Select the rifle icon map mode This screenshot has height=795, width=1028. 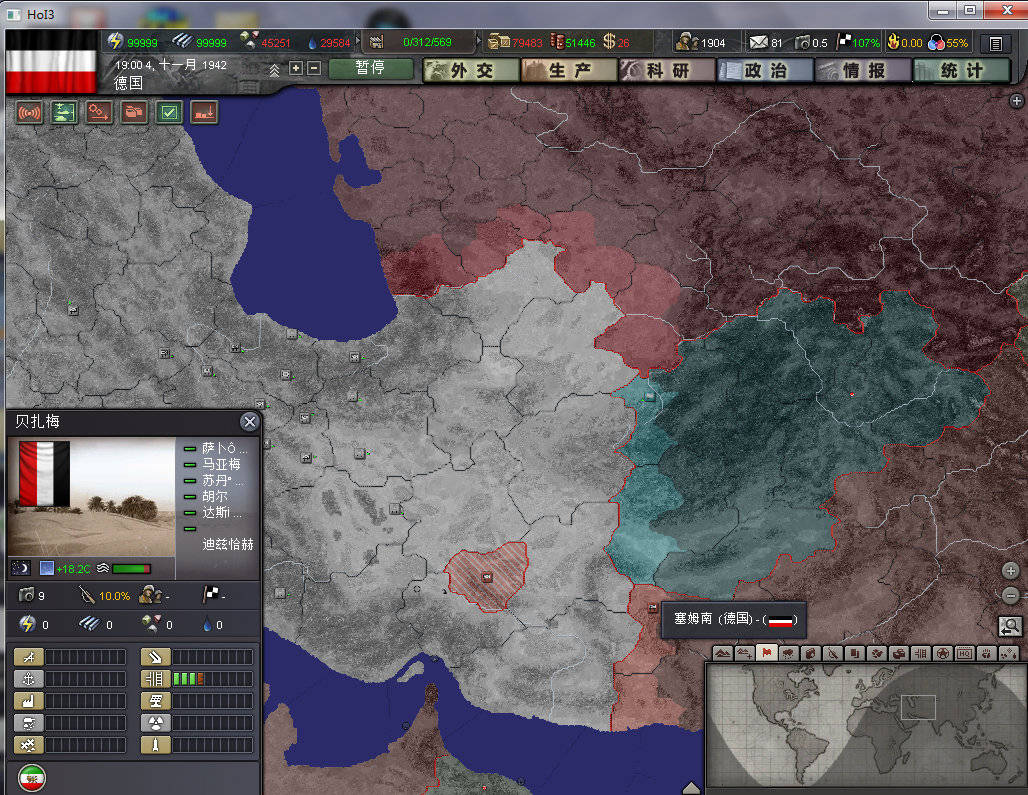point(833,653)
